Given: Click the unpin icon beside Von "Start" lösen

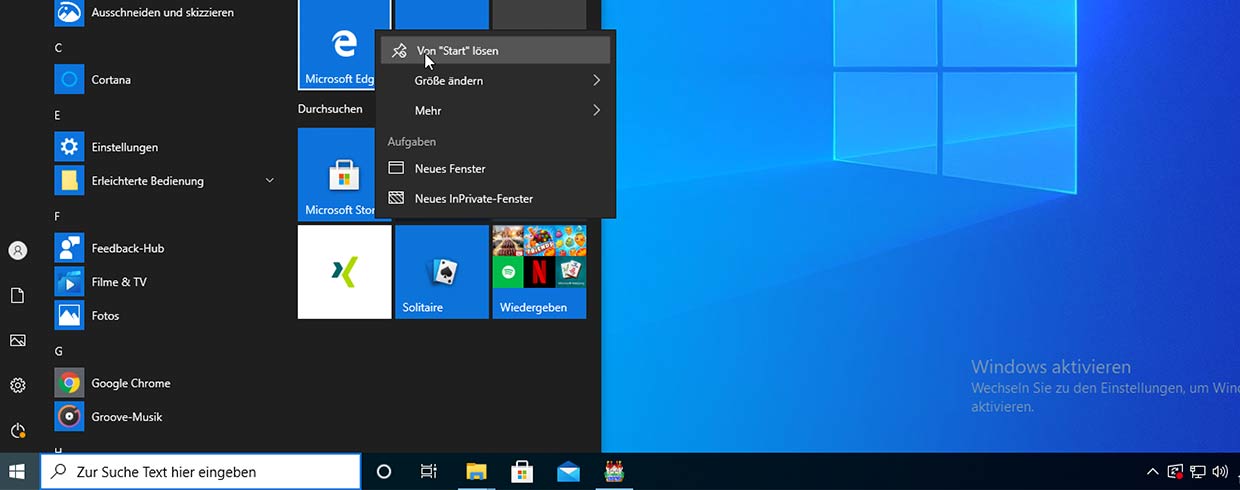Looking at the screenshot, I should [399, 50].
